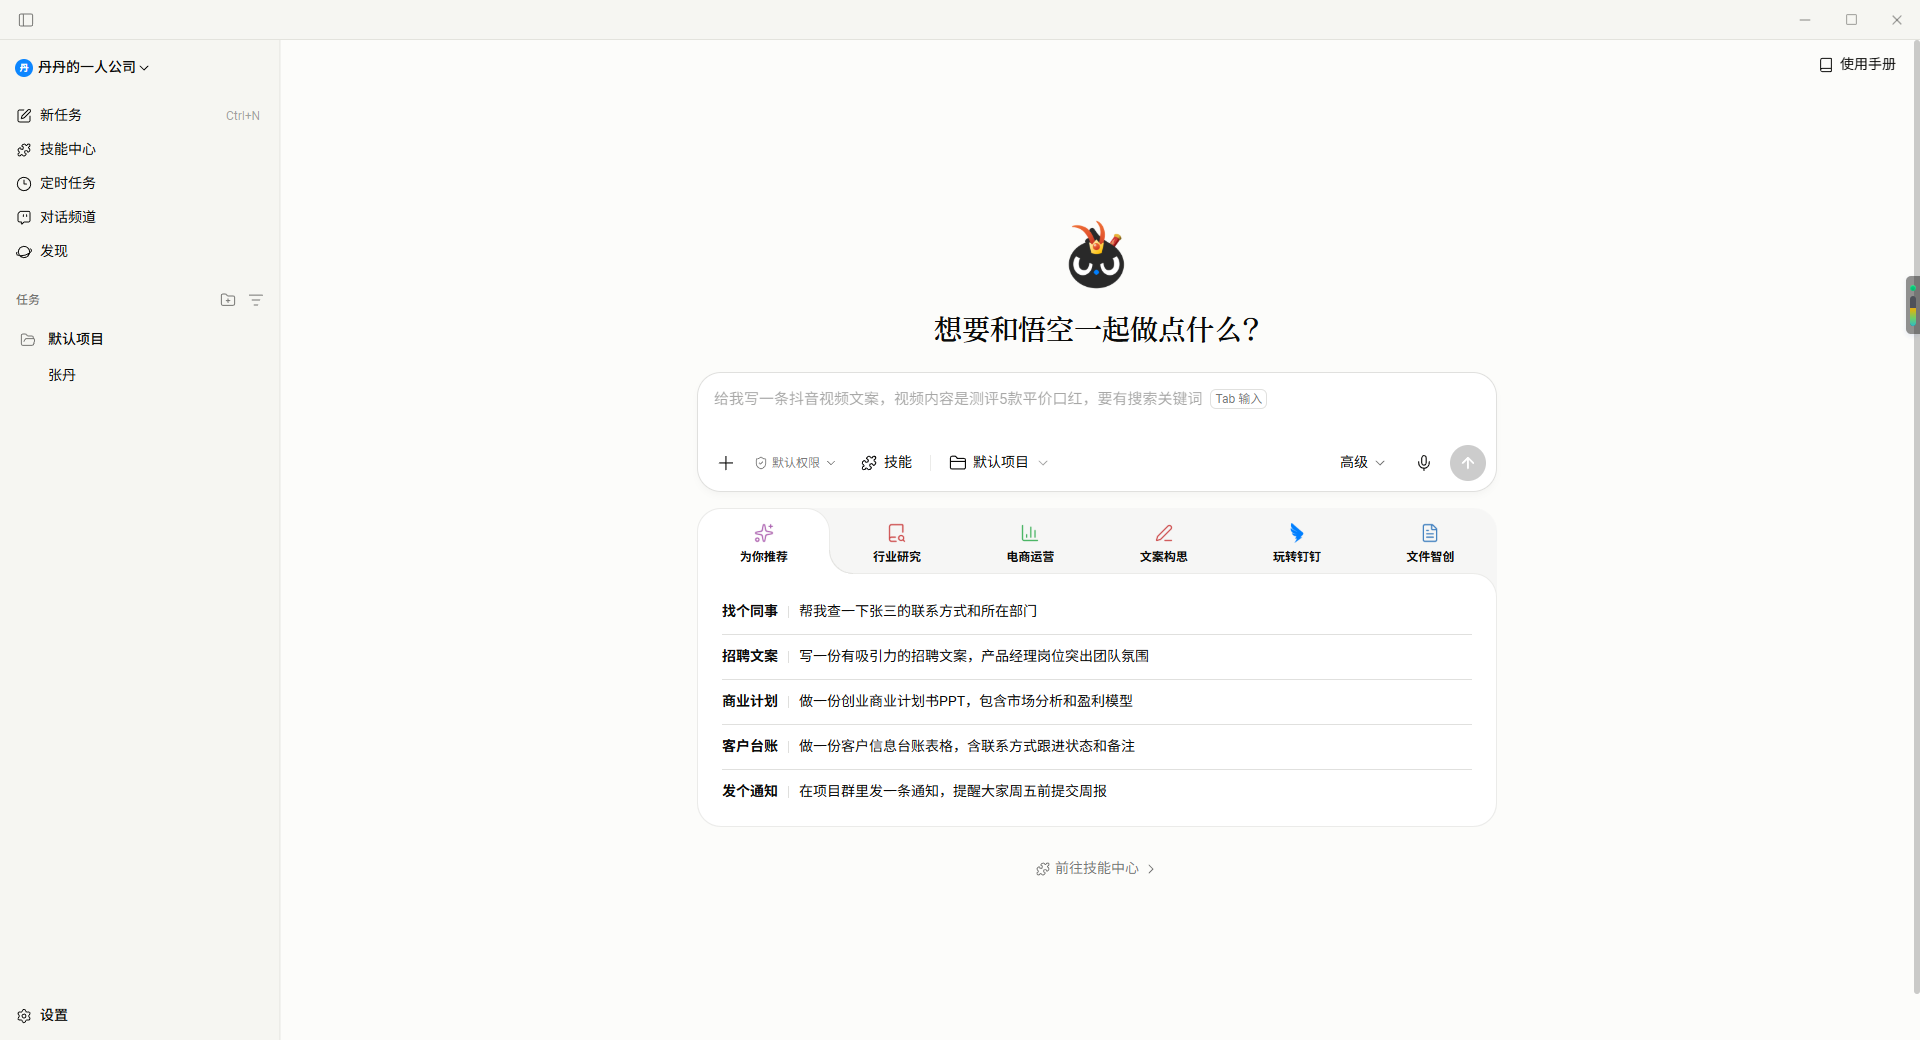
Task: Select the 发个通知 suggestion row
Action: (1096, 792)
